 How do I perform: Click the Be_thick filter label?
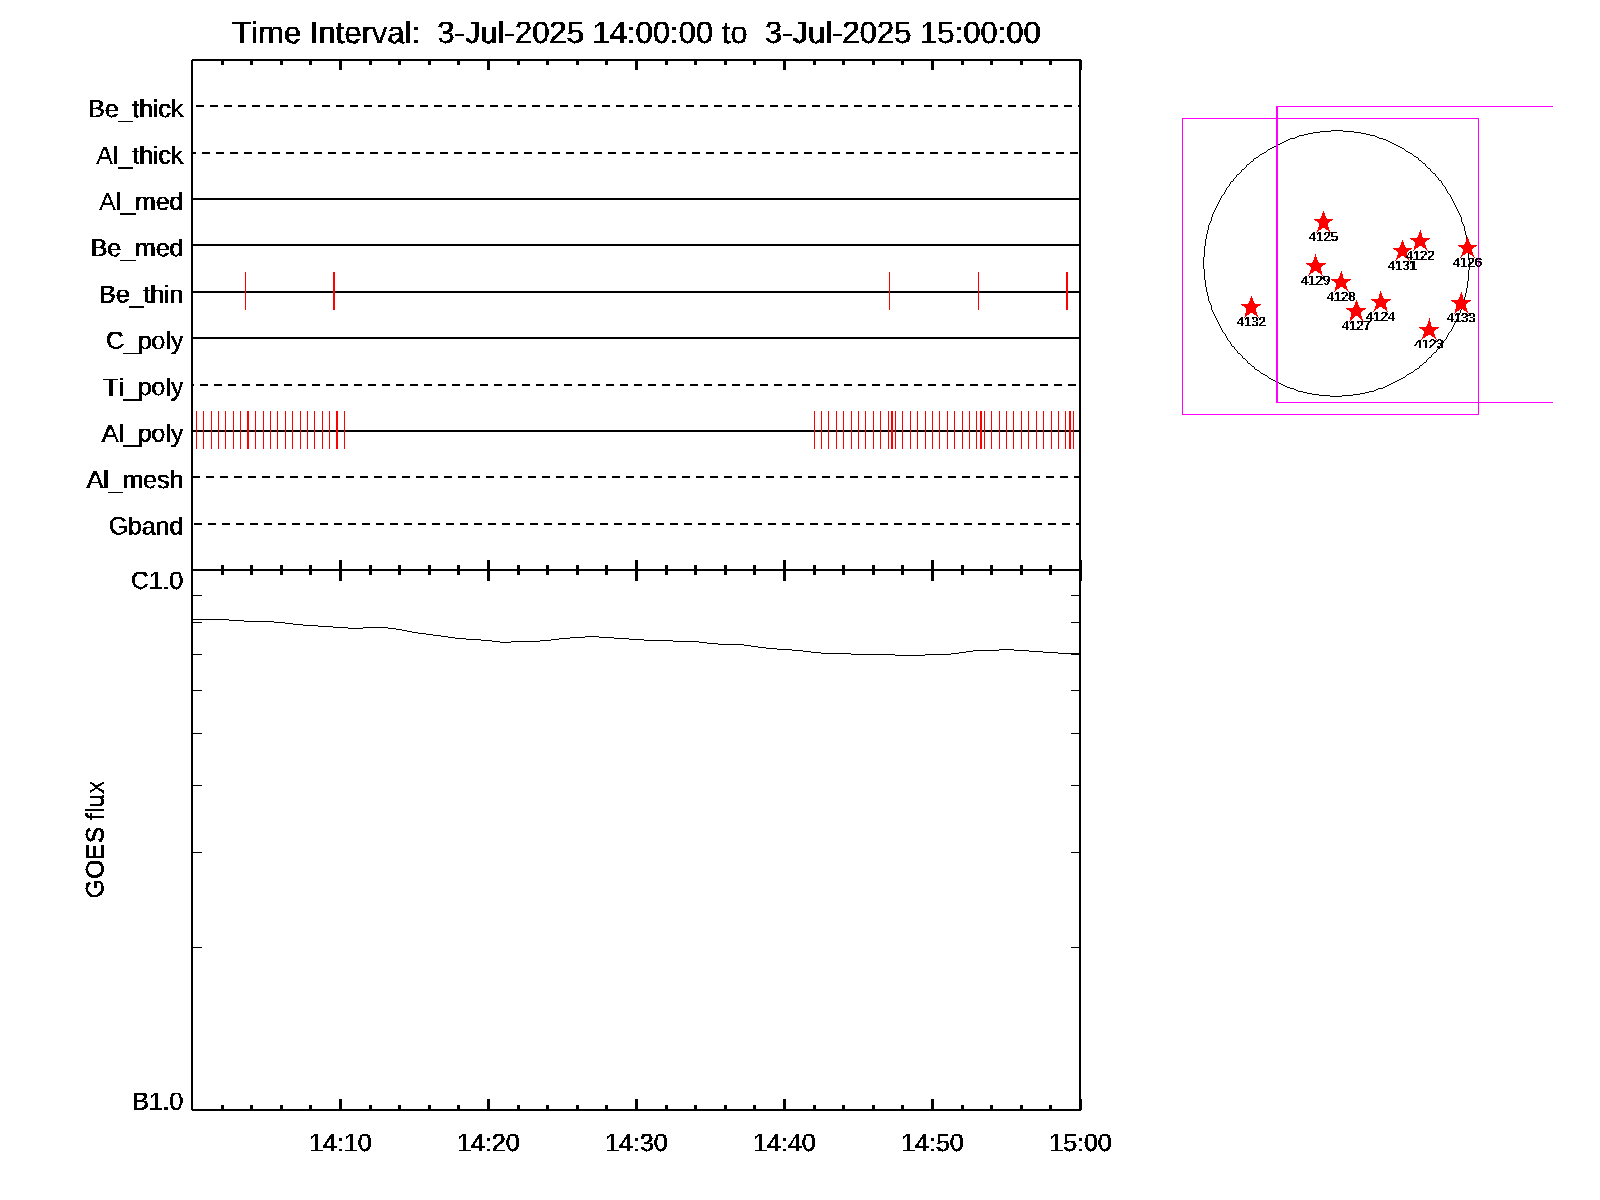[x=136, y=109]
